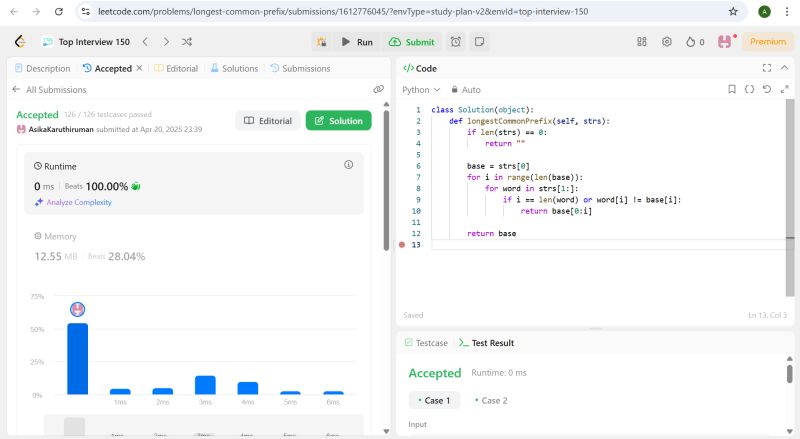Click the test result panel scrollbar
The image size is (800, 439).
pyautogui.click(x=790, y=374)
